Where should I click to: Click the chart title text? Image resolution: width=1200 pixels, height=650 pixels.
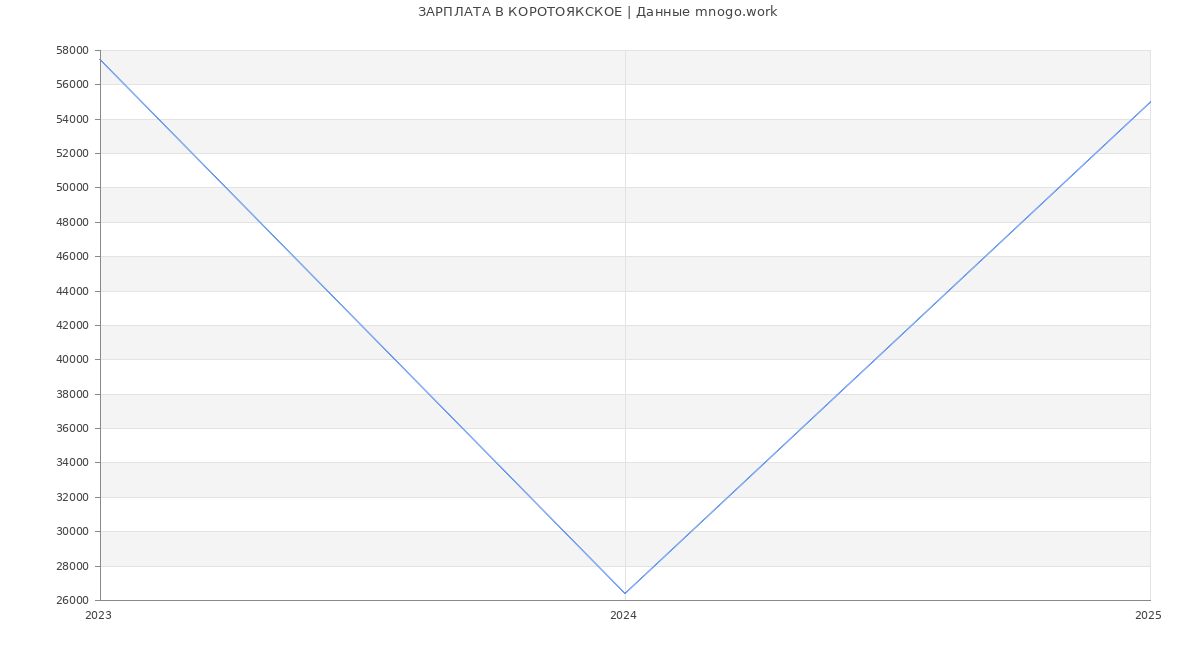point(597,12)
